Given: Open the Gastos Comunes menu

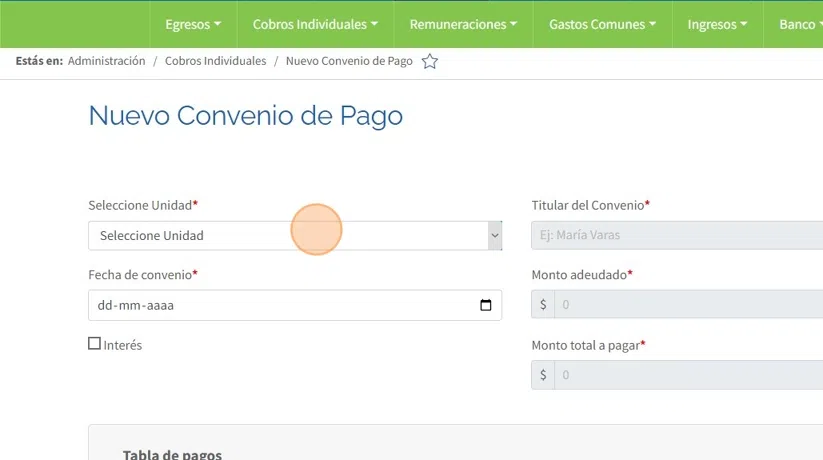Looking at the screenshot, I should click(x=603, y=25).
